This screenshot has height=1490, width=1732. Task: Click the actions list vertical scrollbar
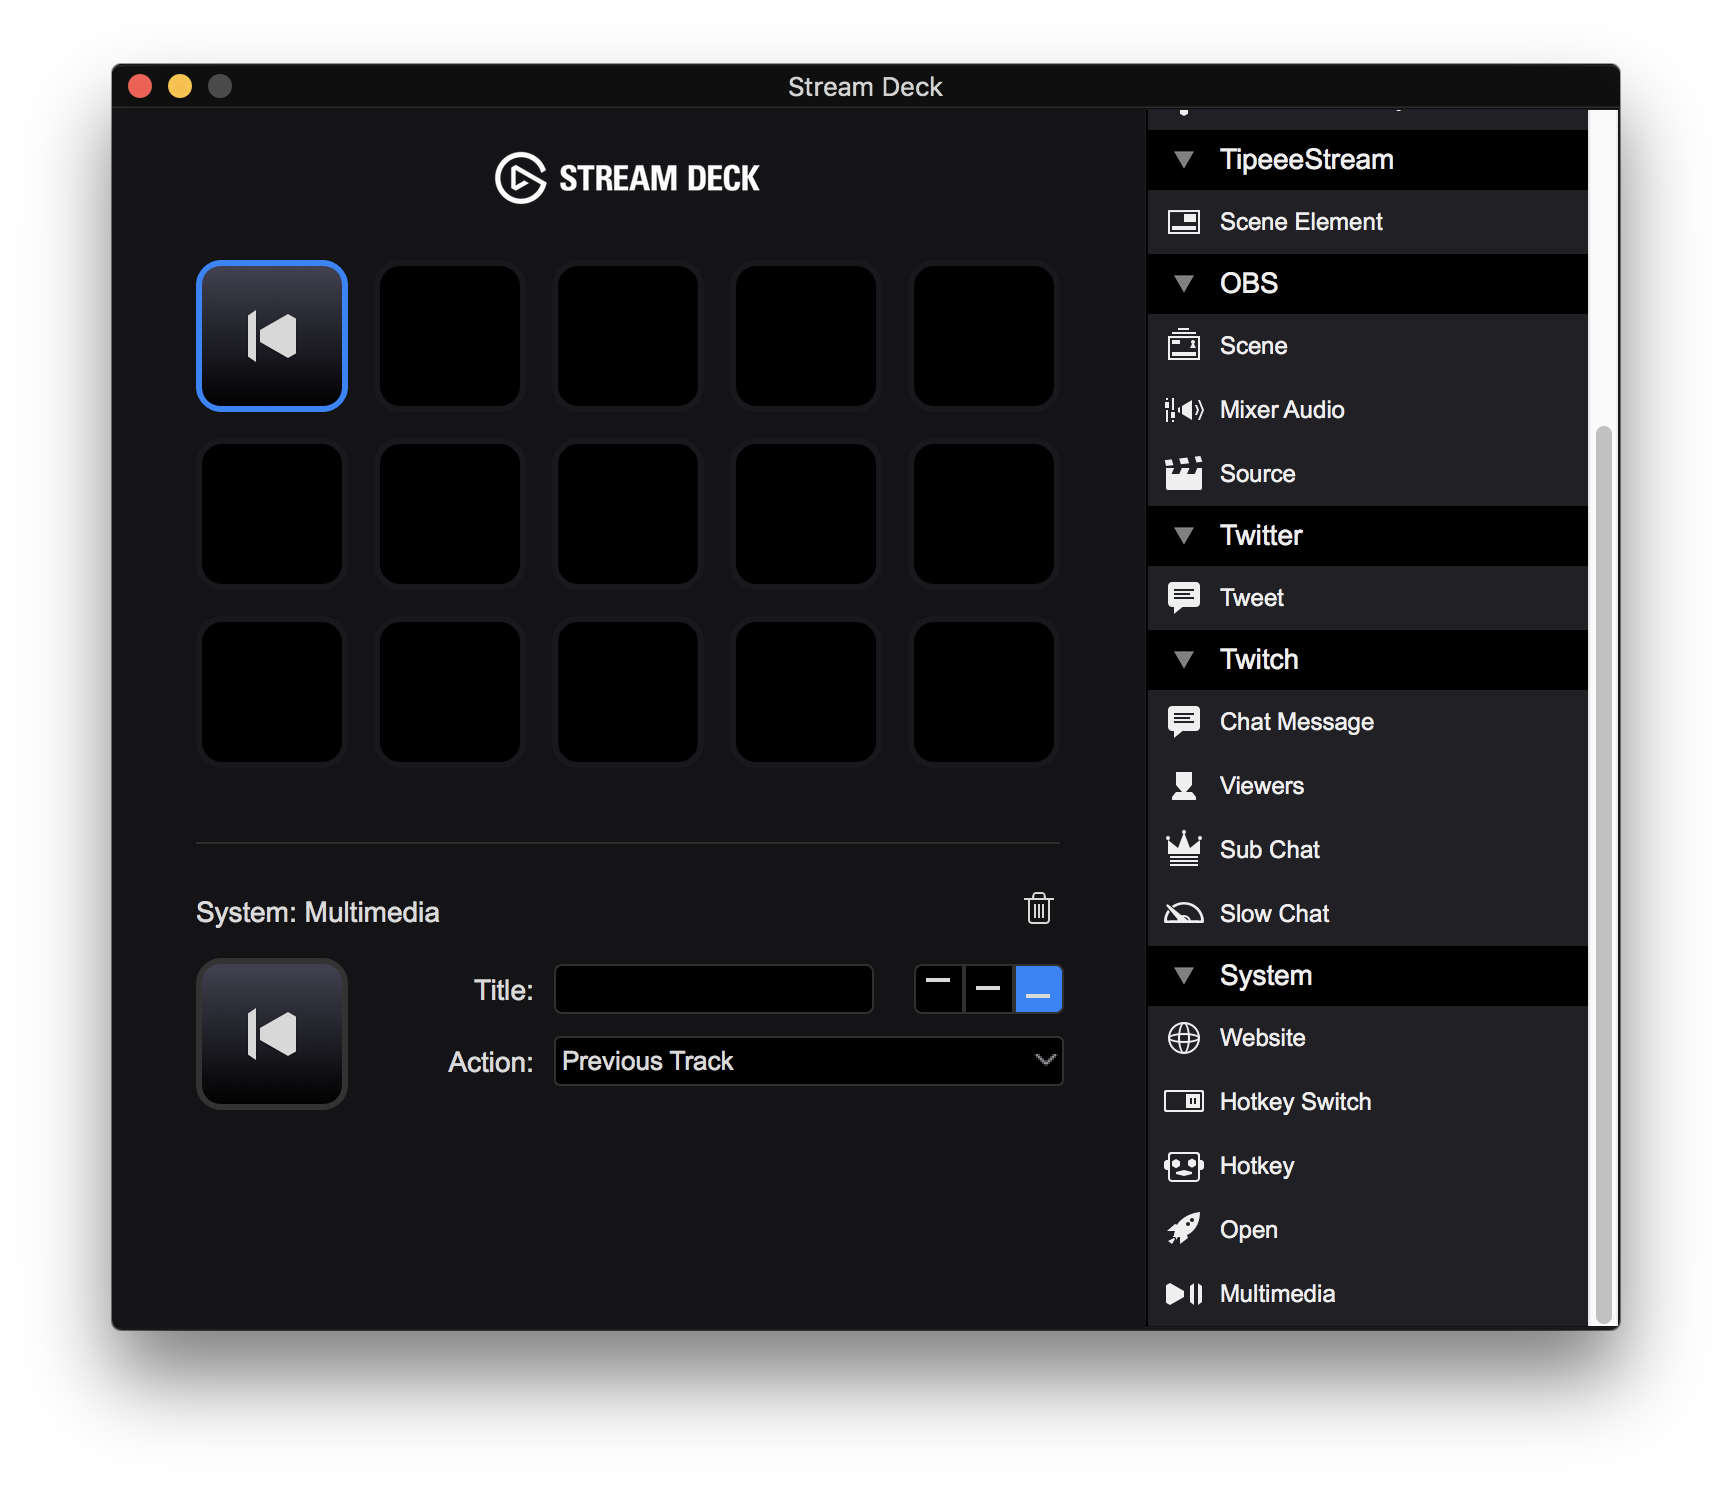click(1603, 873)
